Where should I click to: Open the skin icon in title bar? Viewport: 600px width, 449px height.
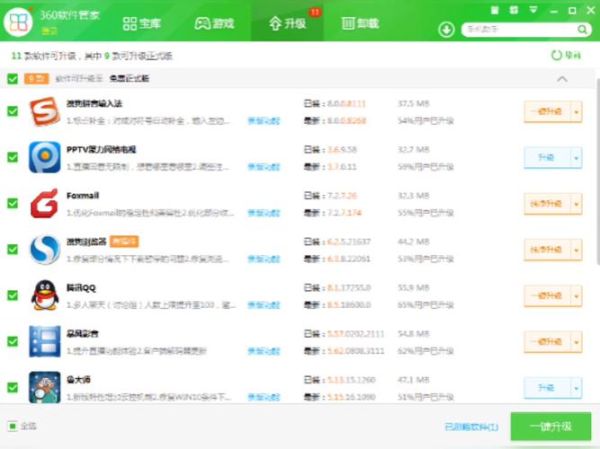495,10
